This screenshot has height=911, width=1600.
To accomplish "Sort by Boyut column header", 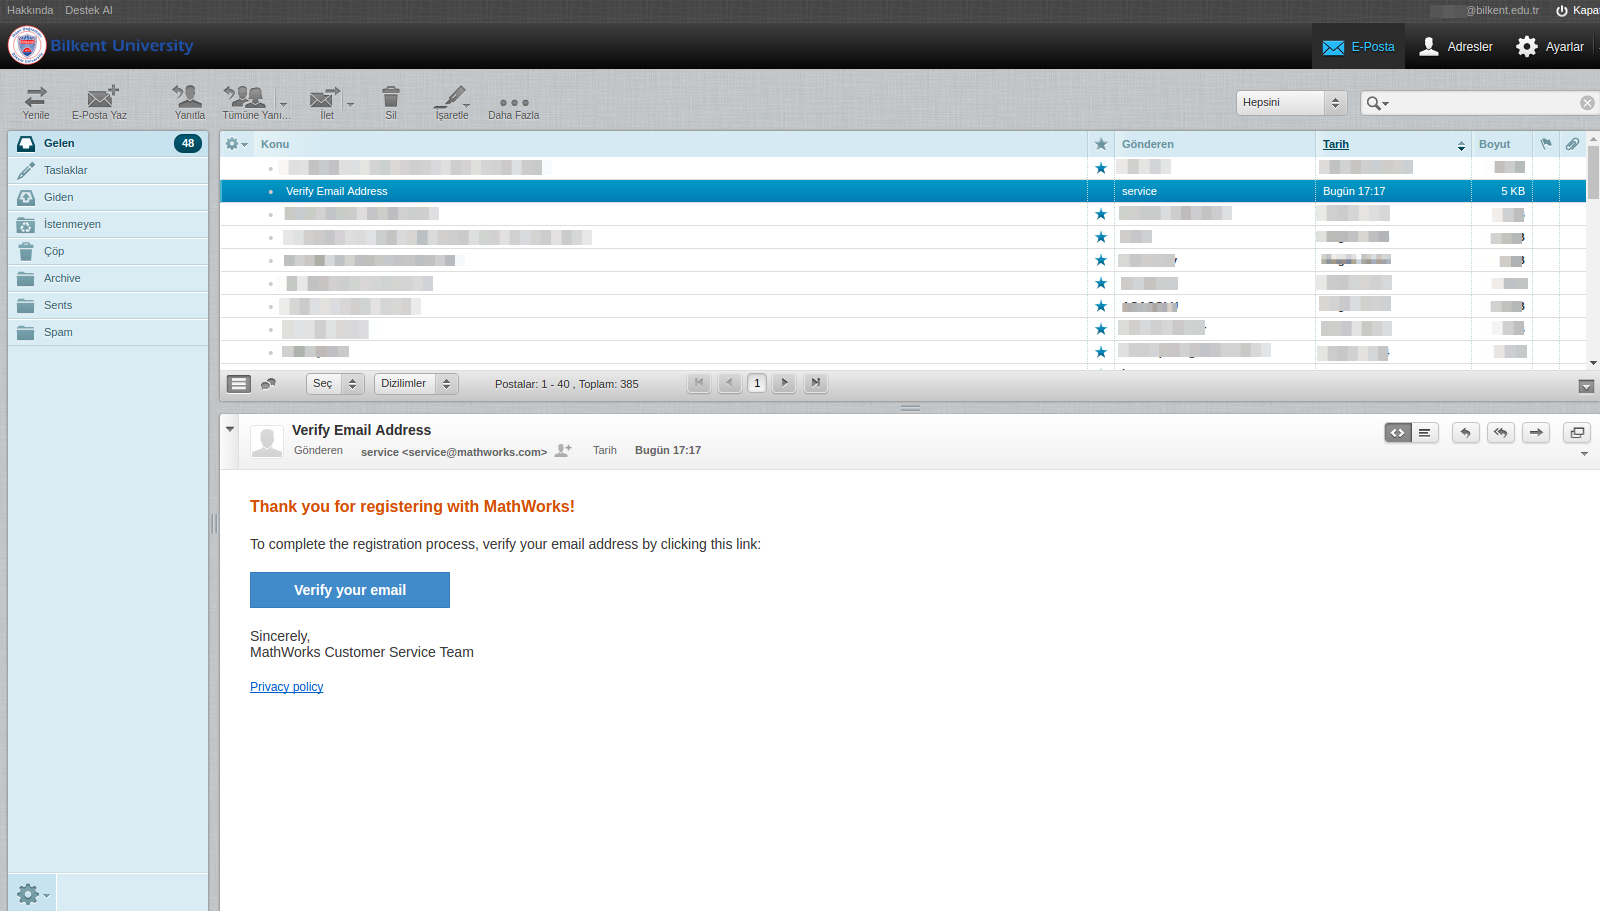I will point(1501,144).
